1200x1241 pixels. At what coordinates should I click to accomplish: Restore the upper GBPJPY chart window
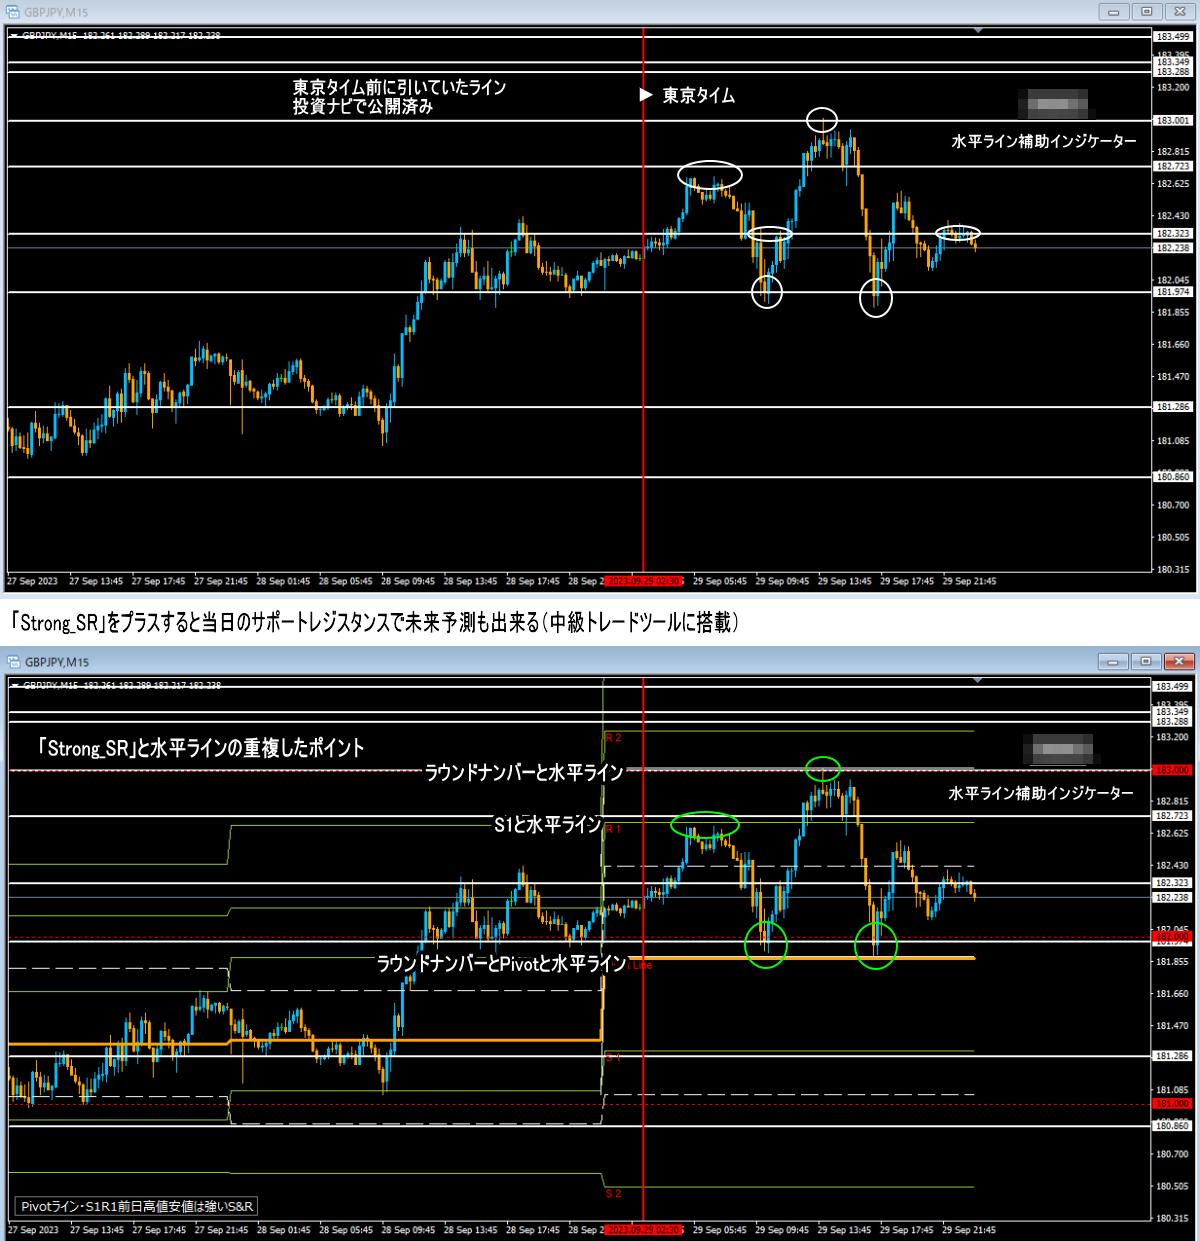(x=1146, y=12)
